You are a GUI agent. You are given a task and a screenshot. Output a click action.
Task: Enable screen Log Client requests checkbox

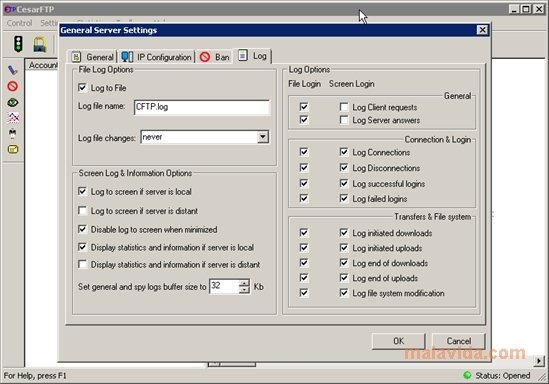344,107
